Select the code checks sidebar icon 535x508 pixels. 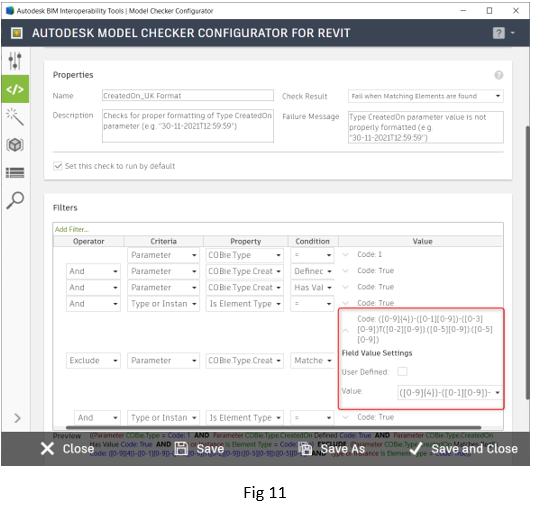15,89
